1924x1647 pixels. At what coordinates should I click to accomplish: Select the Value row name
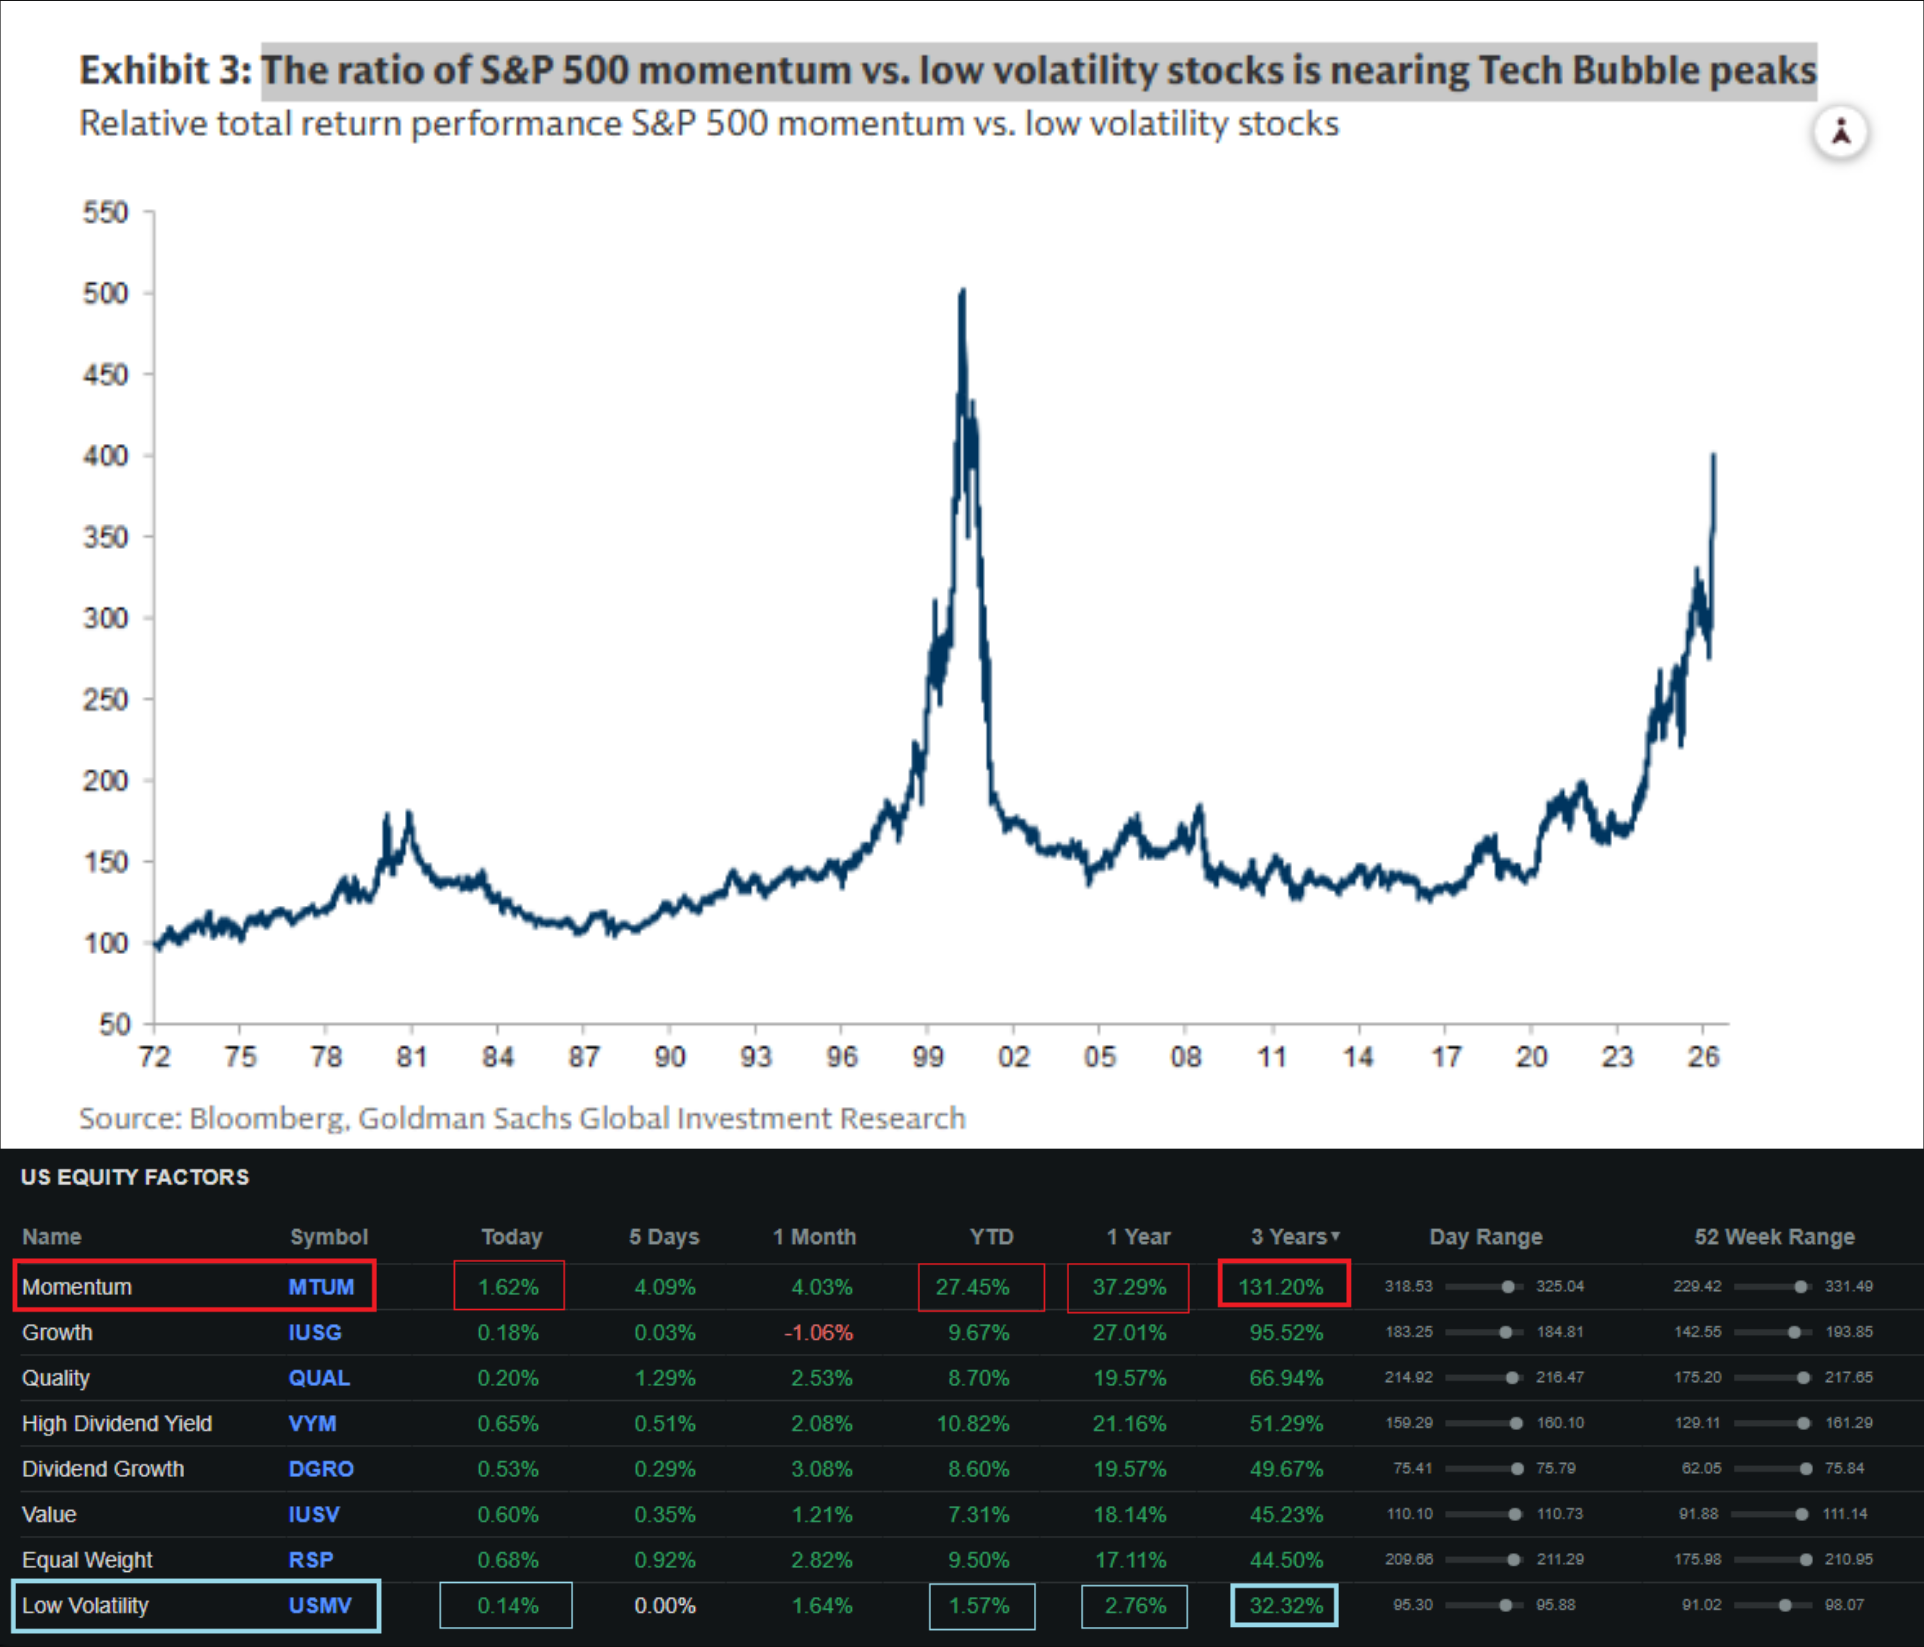click(x=49, y=1514)
